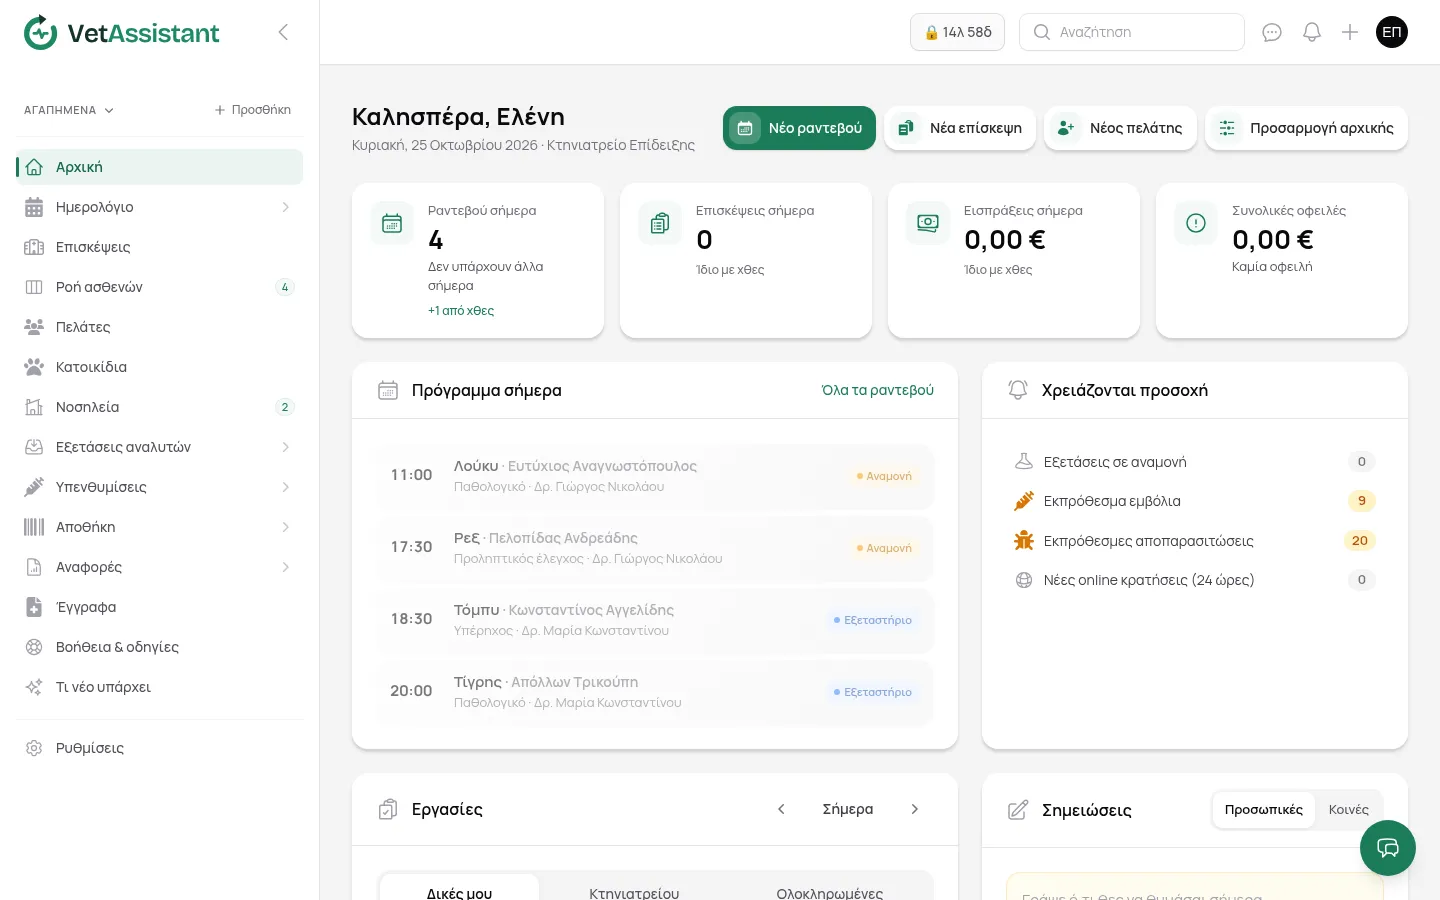Click Προσθήκη in favorites header

point(253,110)
